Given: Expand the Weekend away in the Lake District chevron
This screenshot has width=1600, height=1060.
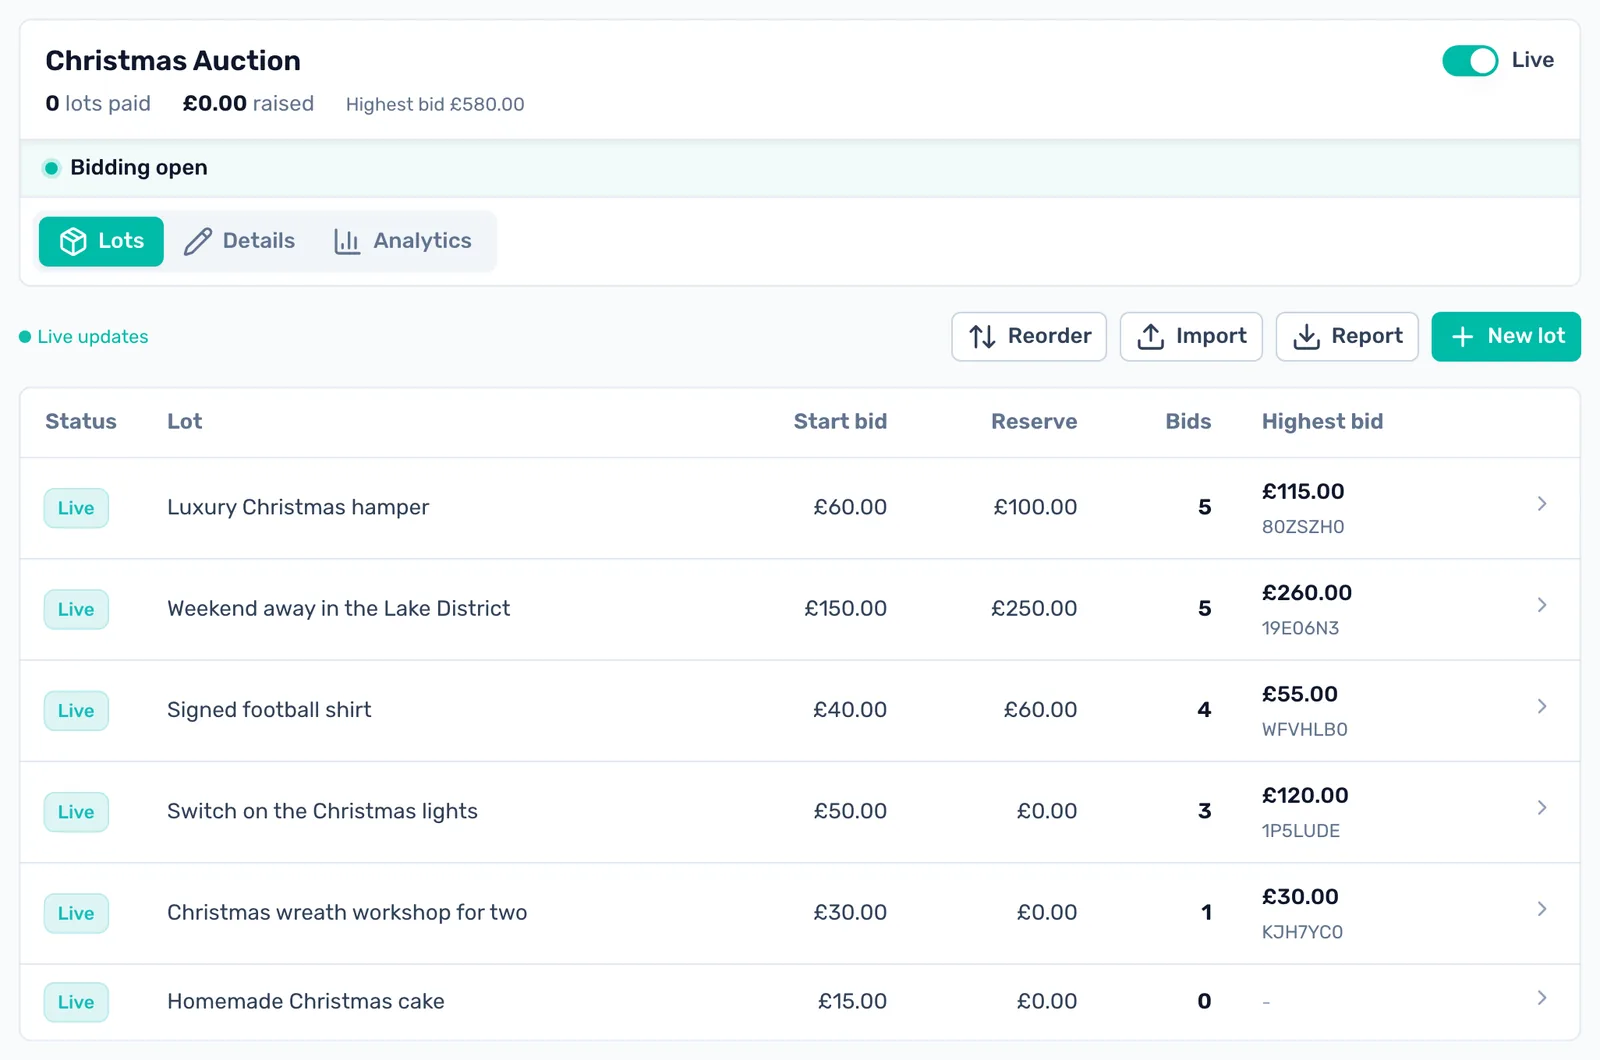Looking at the screenshot, I should point(1542,605).
